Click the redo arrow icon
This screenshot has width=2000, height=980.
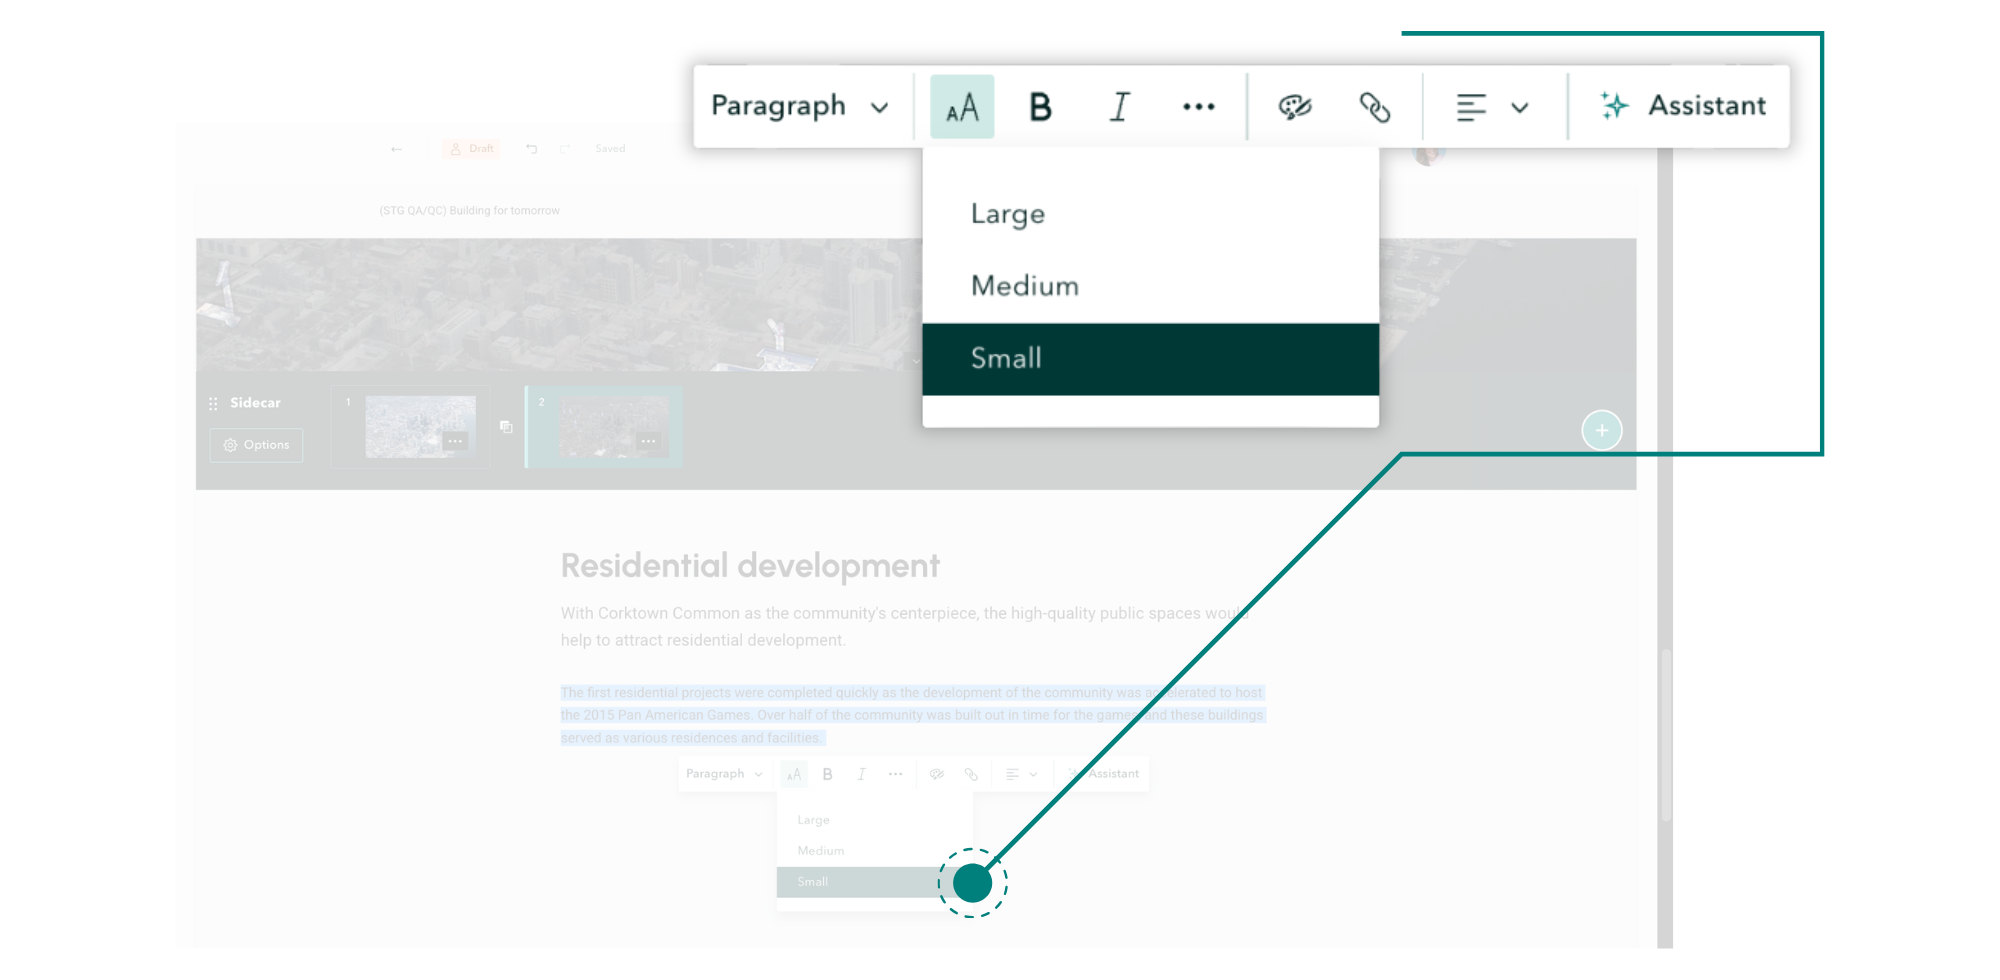tap(566, 148)
